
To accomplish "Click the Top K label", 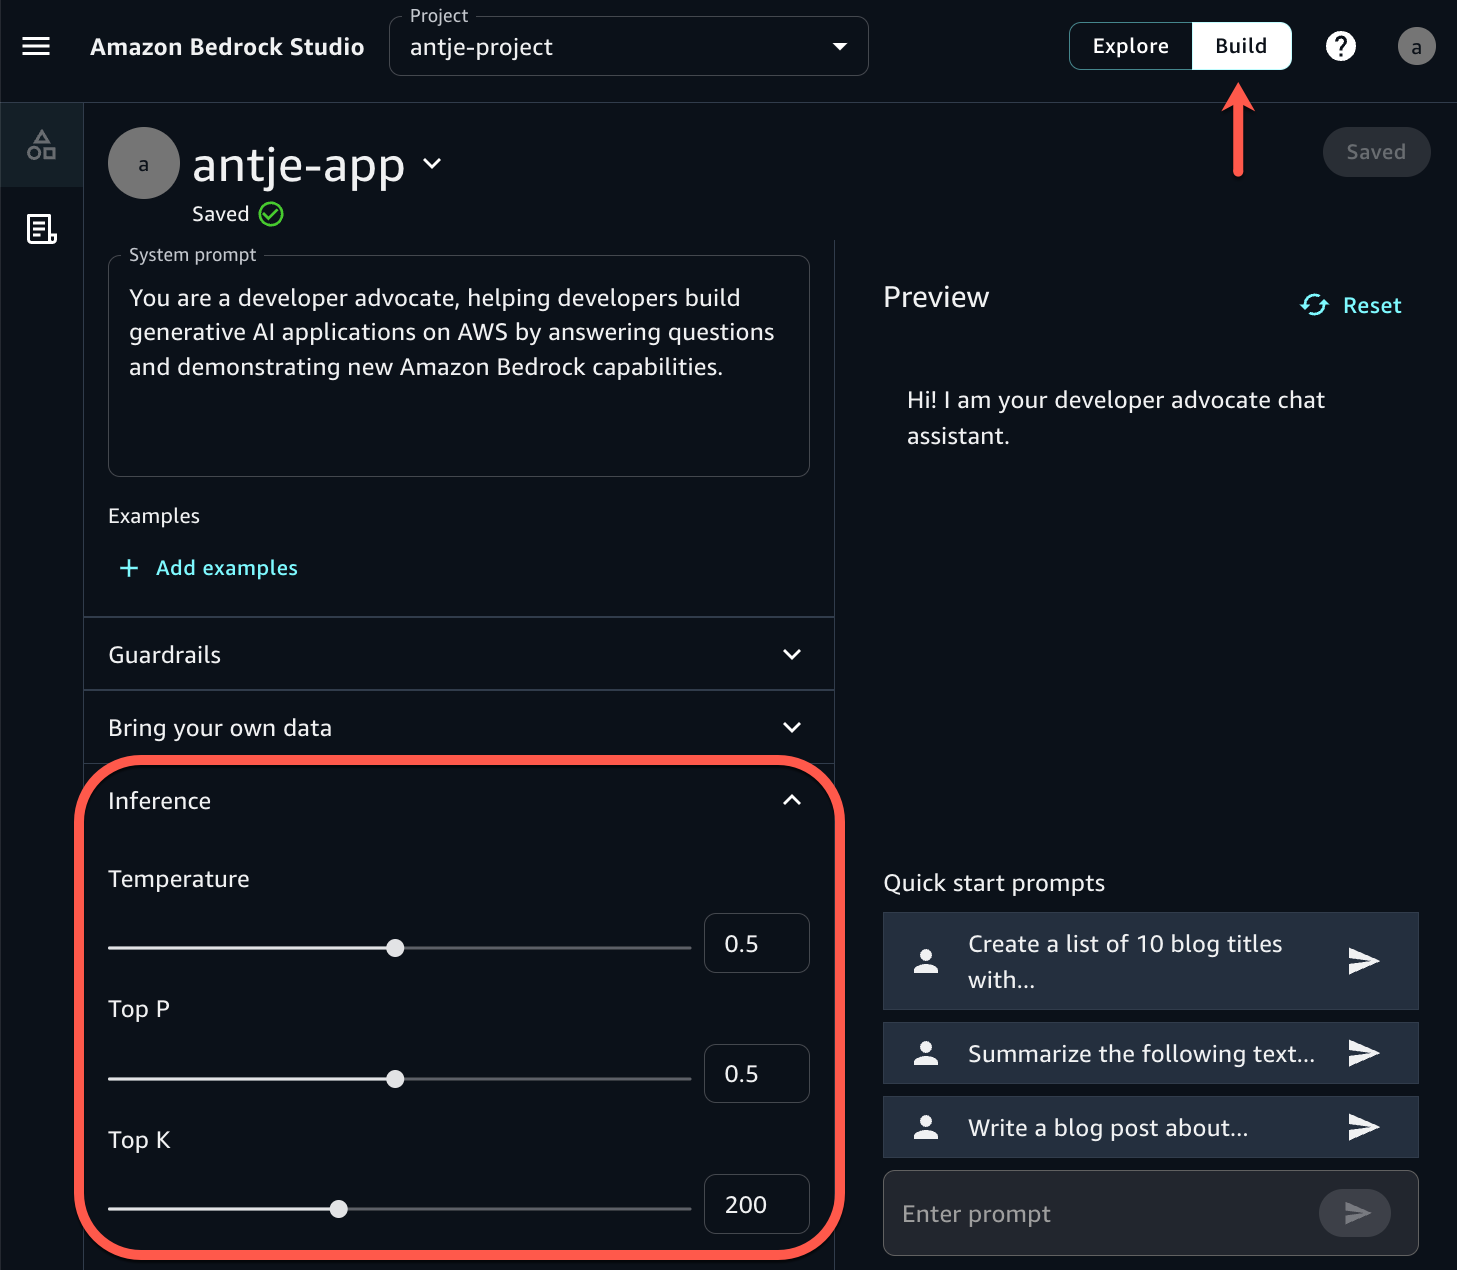I will pos(139,1140).
